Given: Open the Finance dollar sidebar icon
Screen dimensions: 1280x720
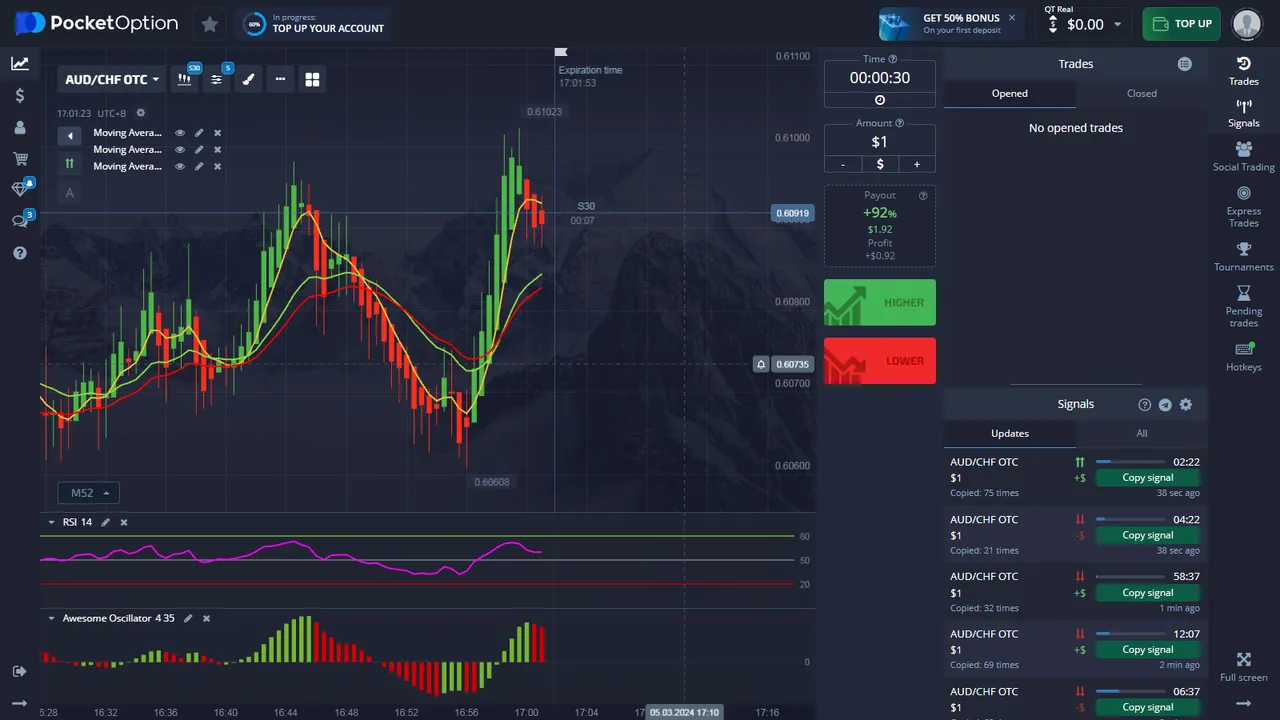Looking at the screenshot, I should click(20, 95).
